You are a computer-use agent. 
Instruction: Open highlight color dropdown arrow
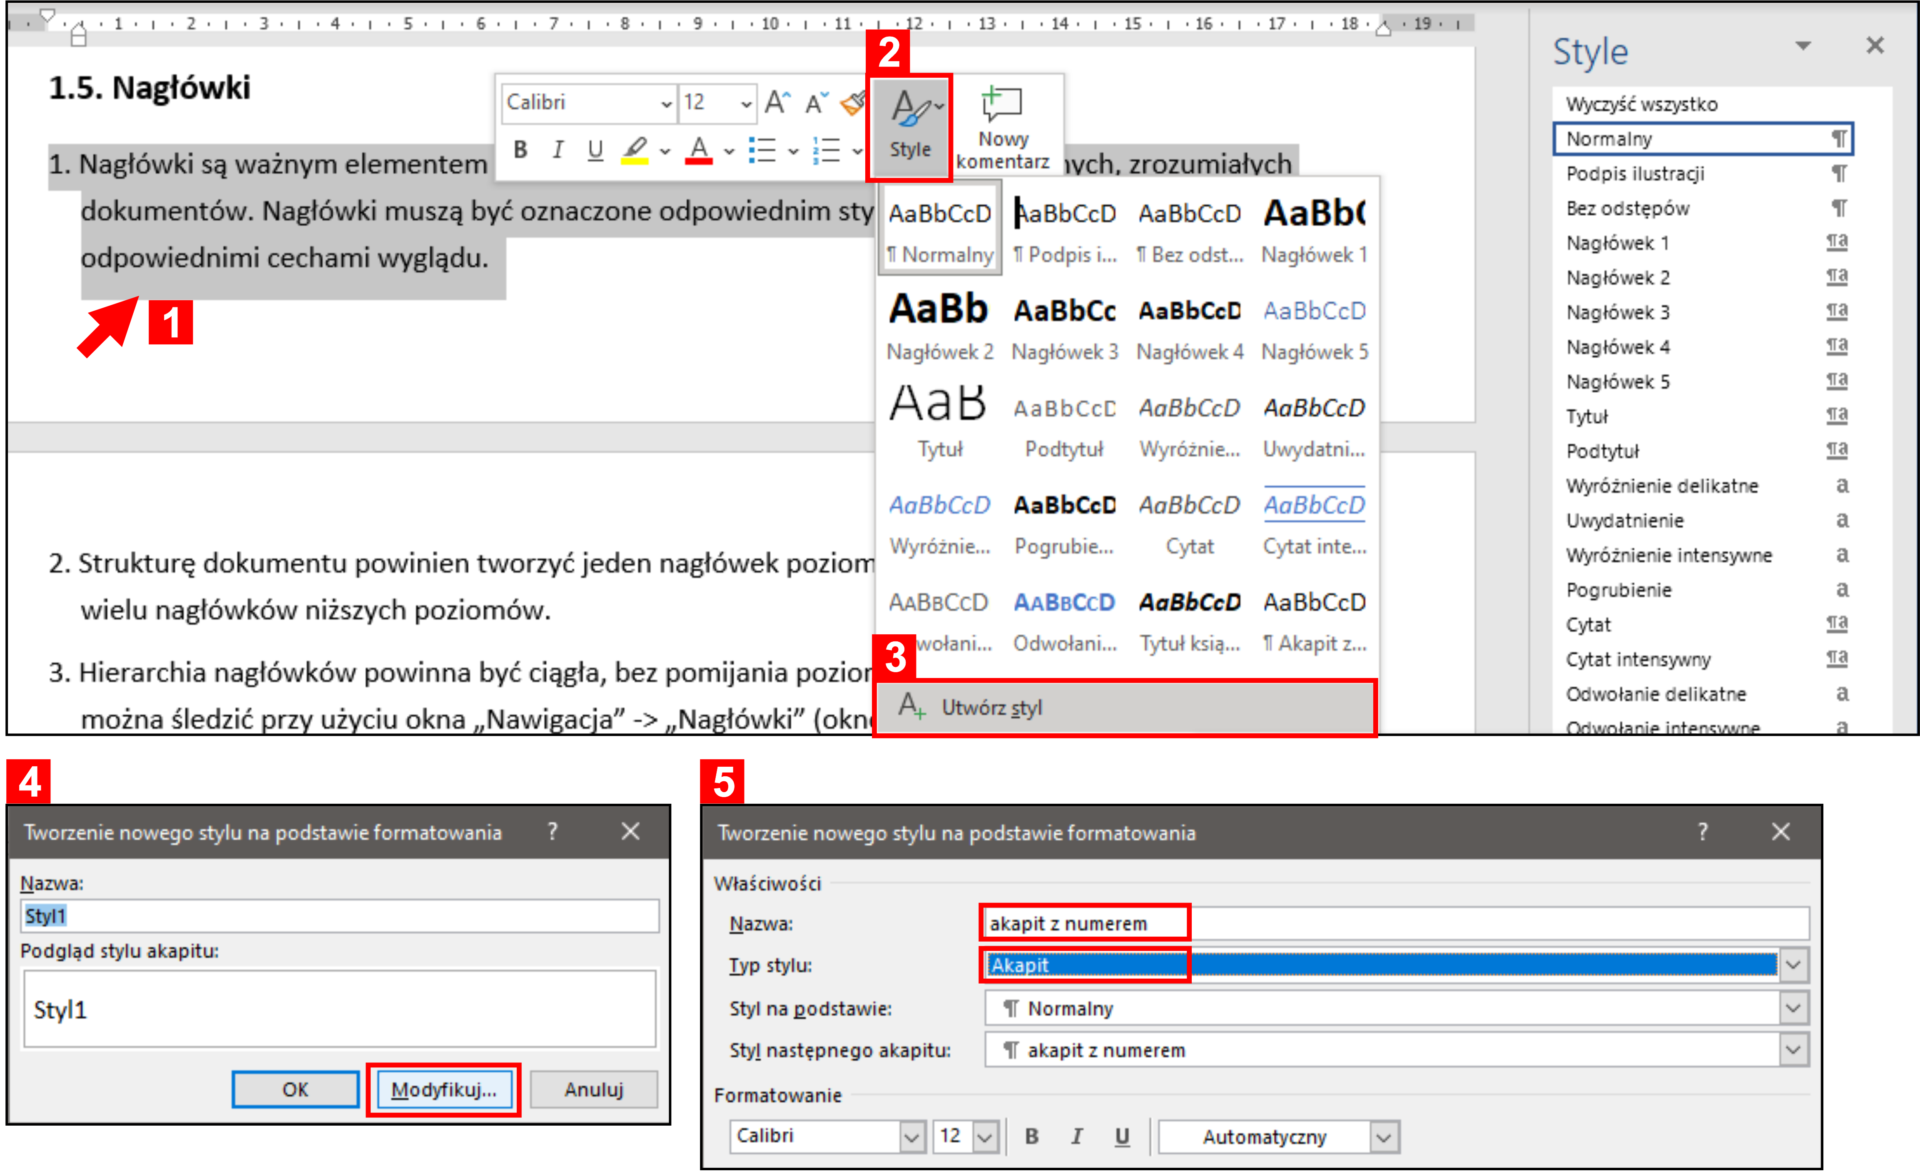tap(665, 152)
